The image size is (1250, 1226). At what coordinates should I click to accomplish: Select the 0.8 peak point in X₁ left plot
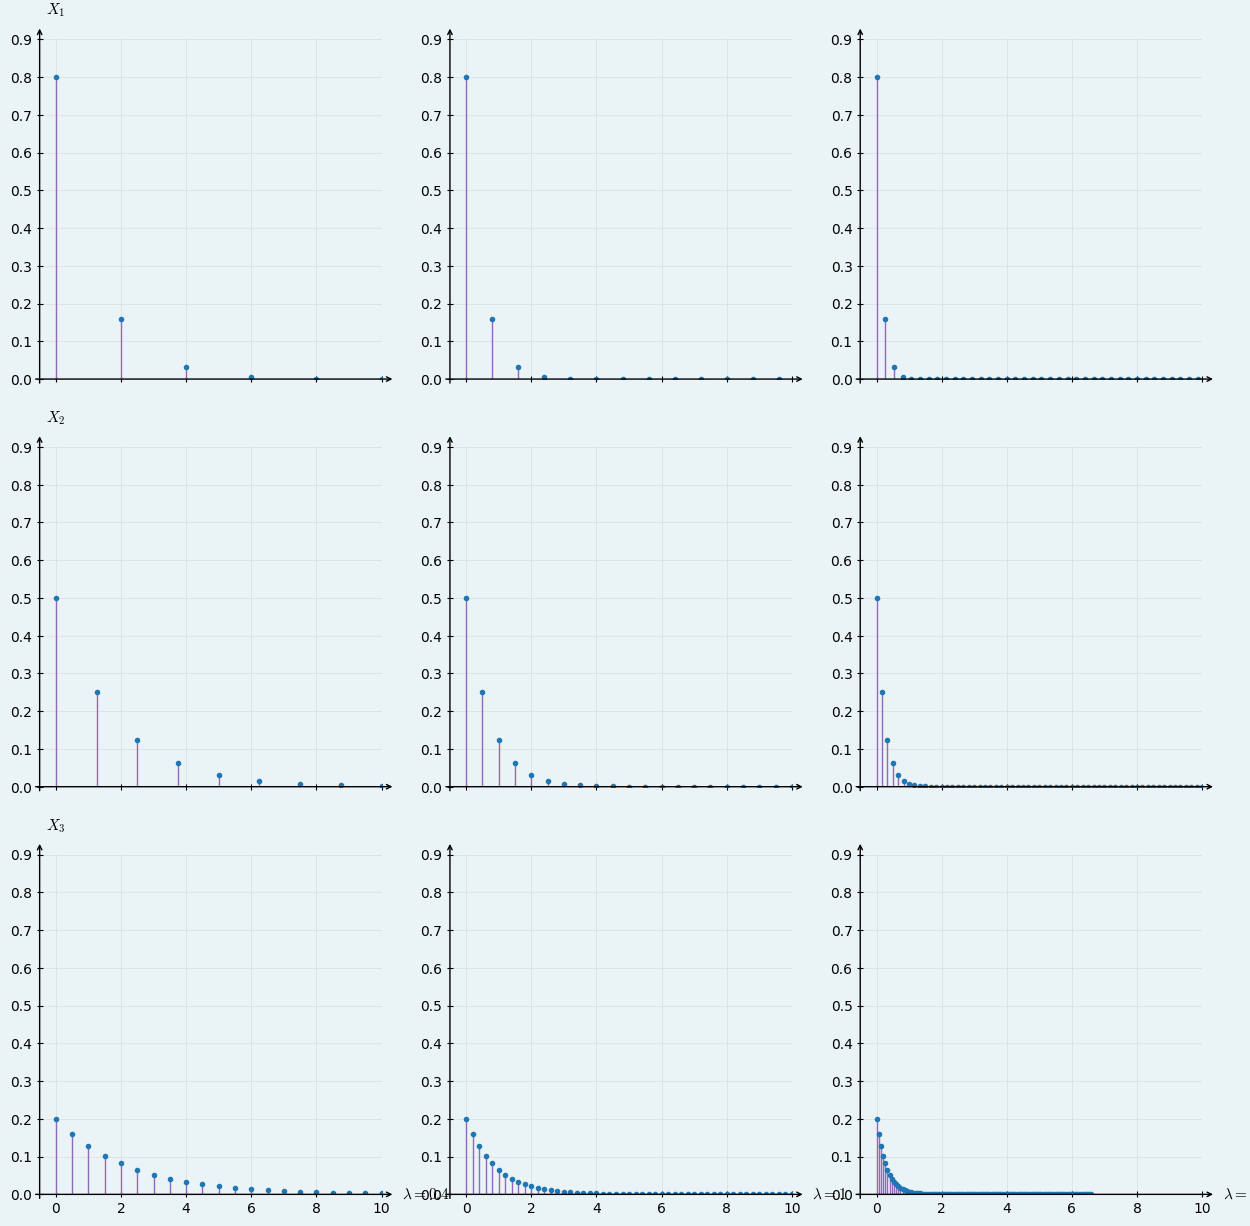coord(56,77)
